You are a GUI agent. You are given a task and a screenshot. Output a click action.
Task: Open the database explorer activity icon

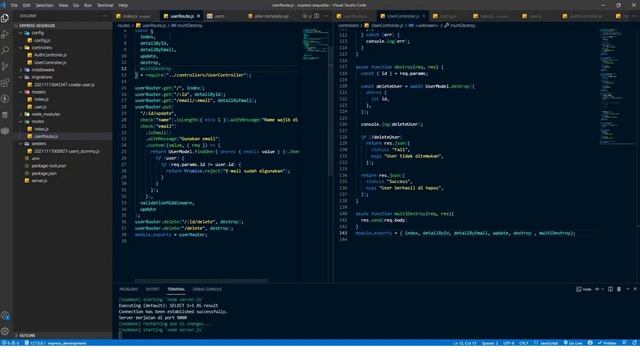(x=5, y=115)
